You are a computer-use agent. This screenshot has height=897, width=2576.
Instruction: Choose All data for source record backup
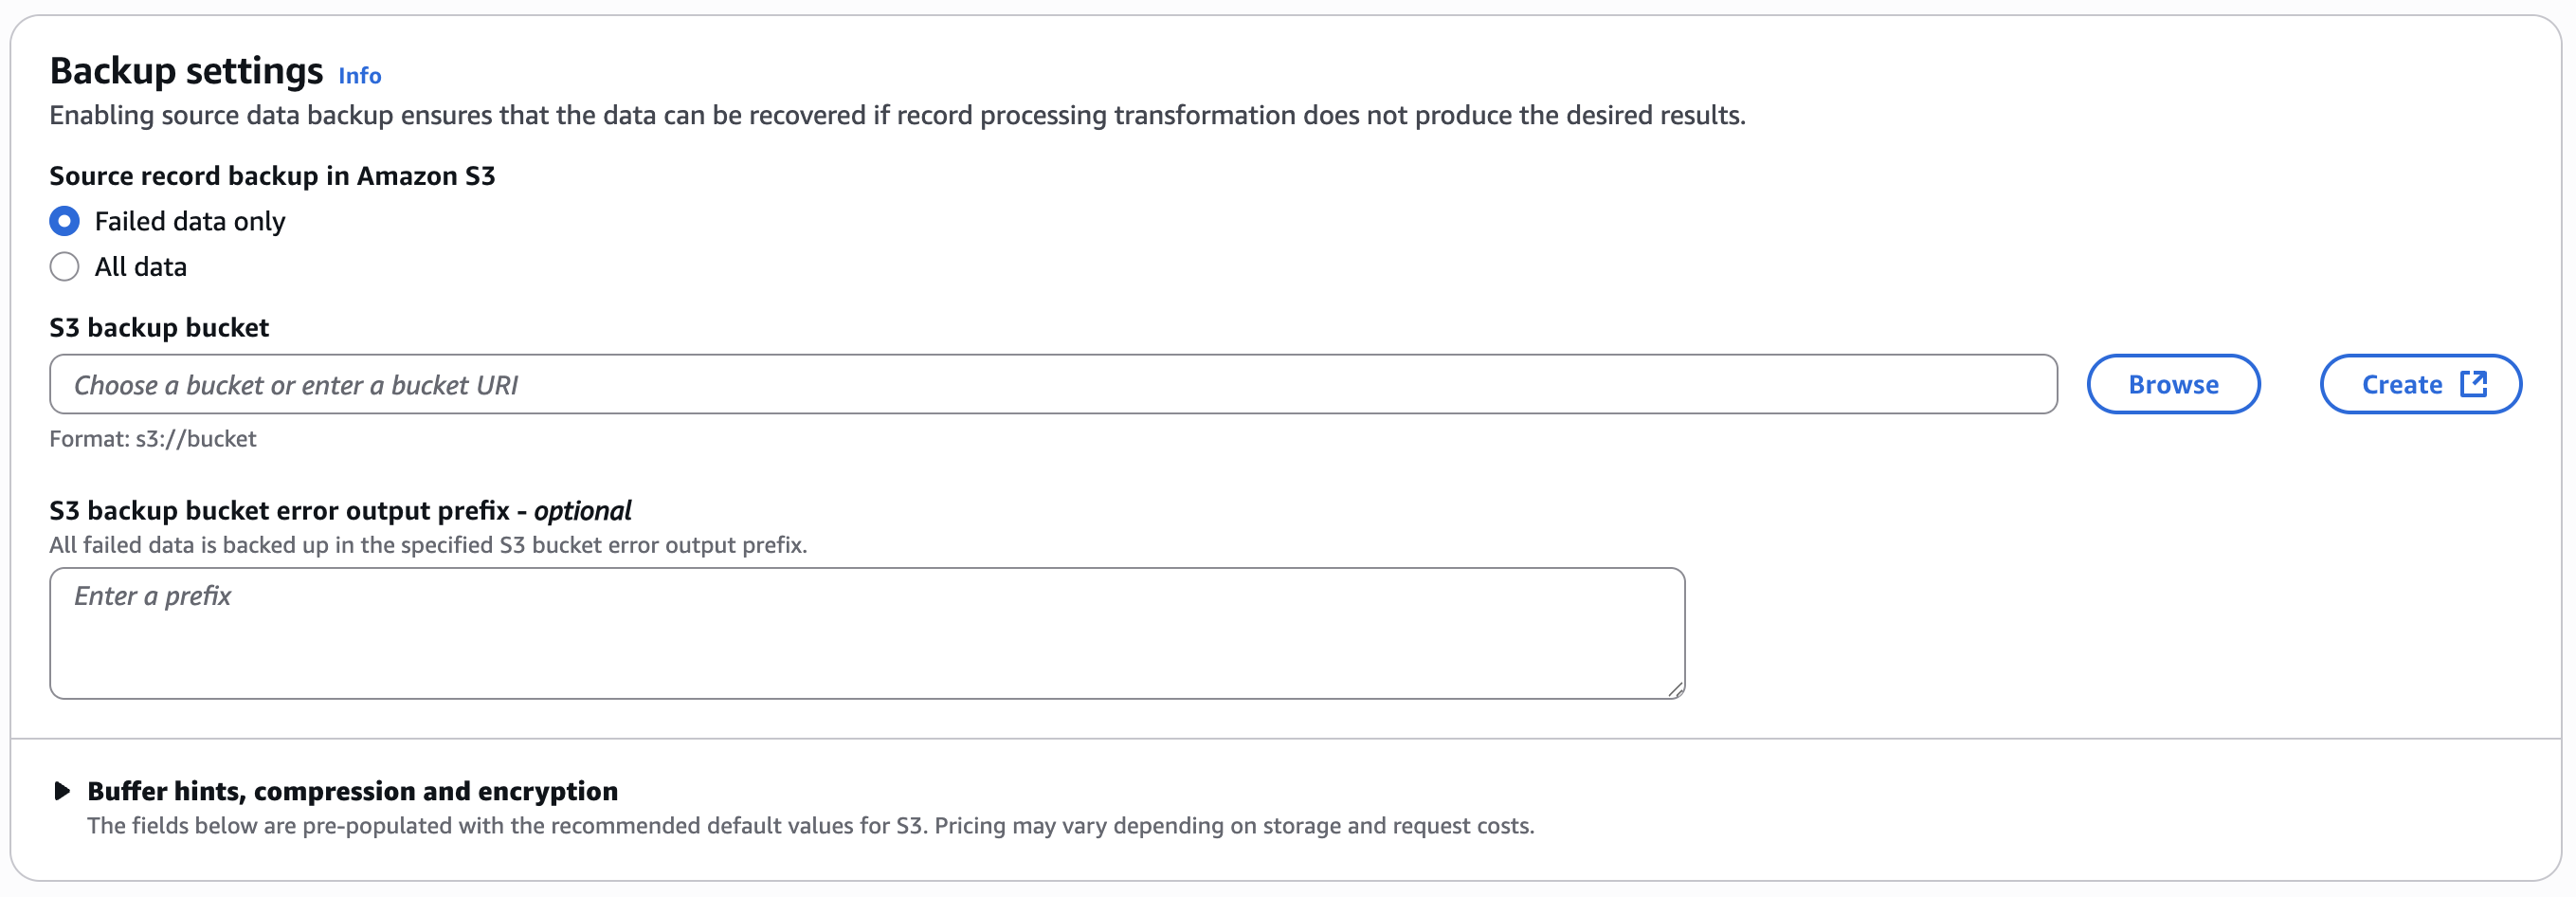tap(64, 266)
